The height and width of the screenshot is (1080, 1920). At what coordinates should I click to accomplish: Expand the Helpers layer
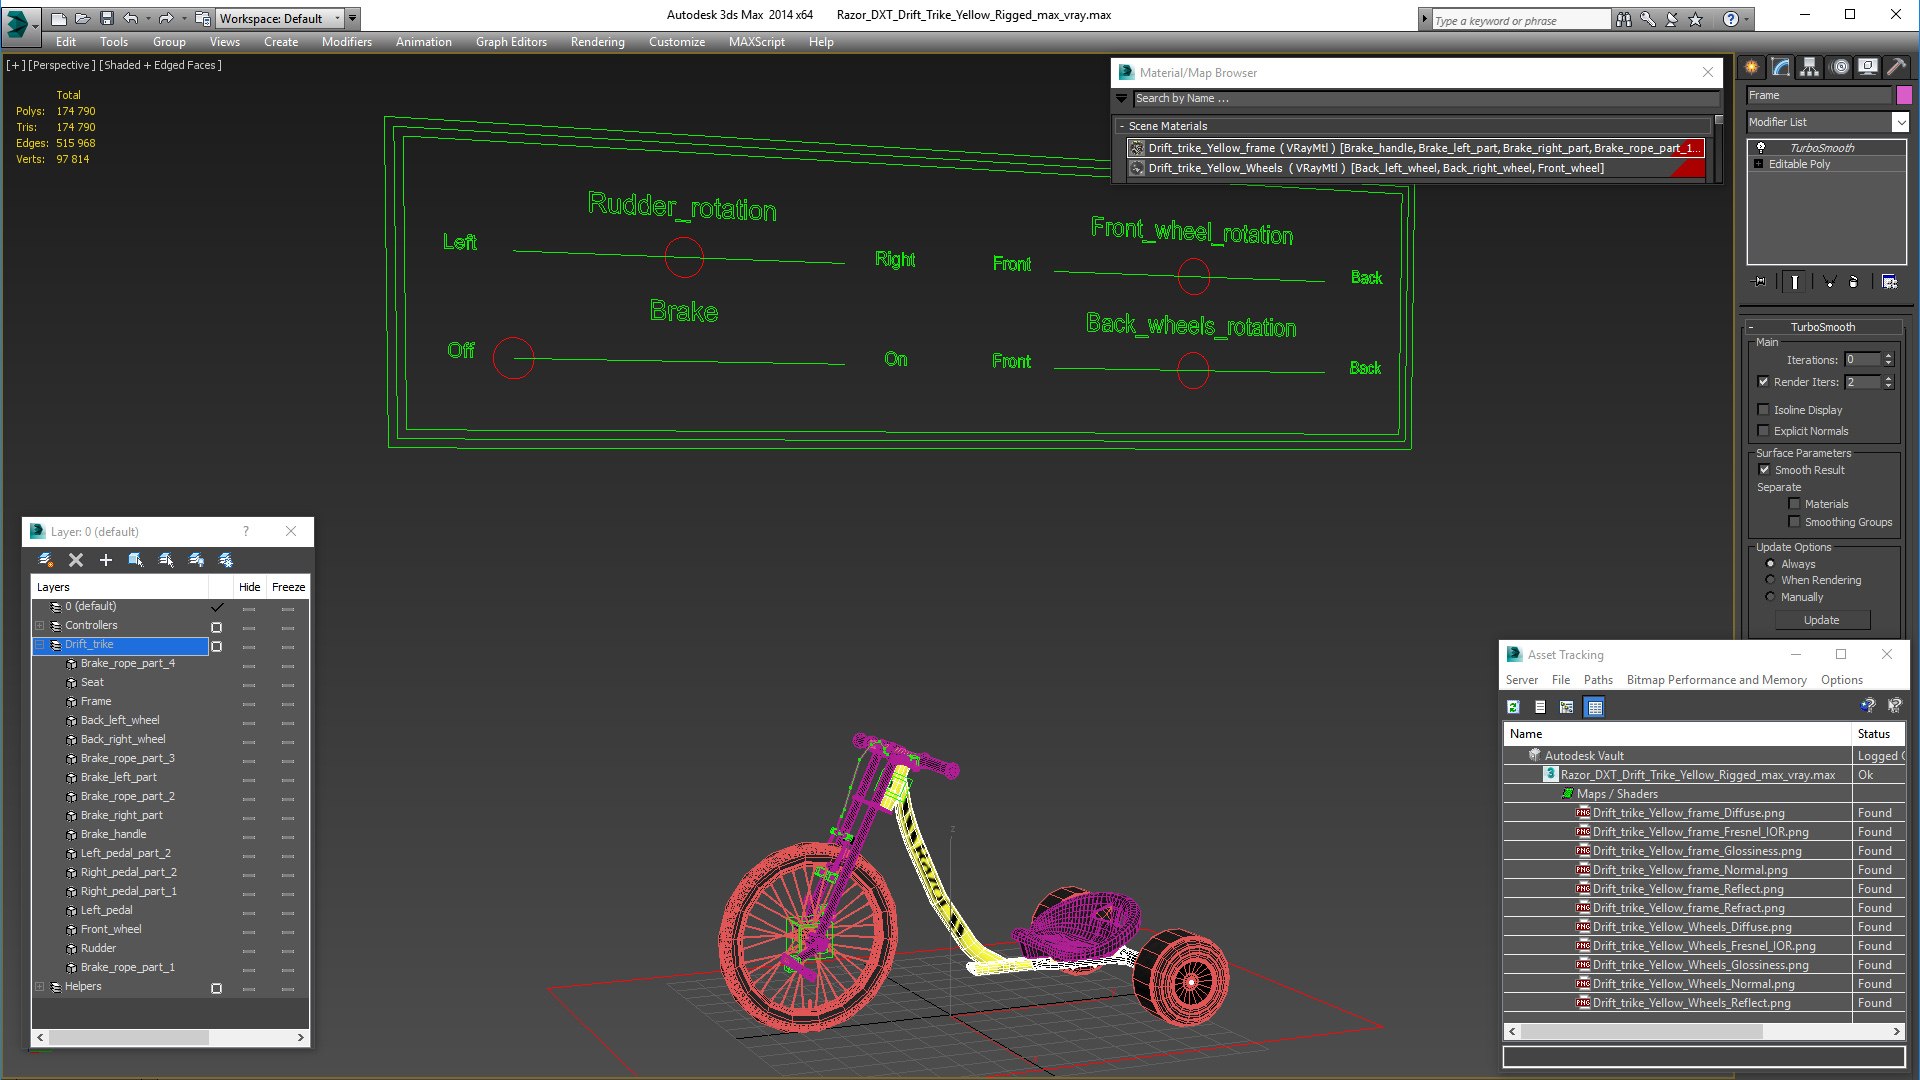pyautogui.click(x=40, y=987)
